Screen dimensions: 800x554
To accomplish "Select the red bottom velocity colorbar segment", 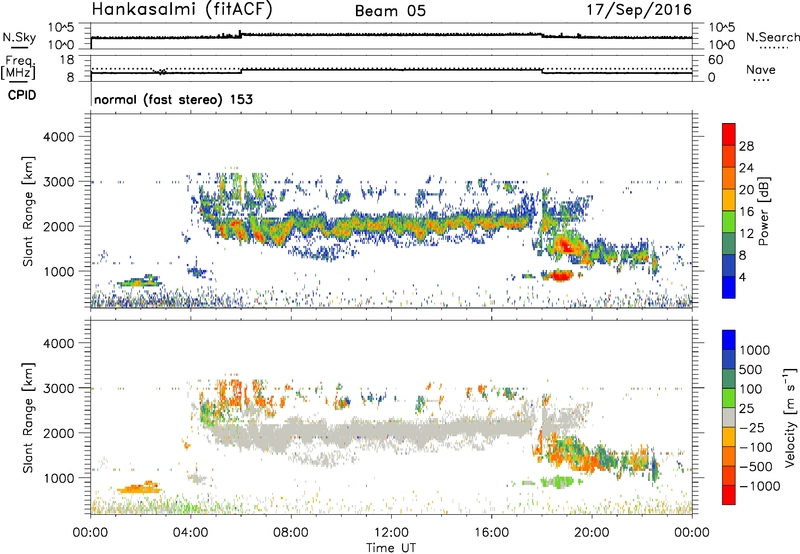I will click(729, 495).
